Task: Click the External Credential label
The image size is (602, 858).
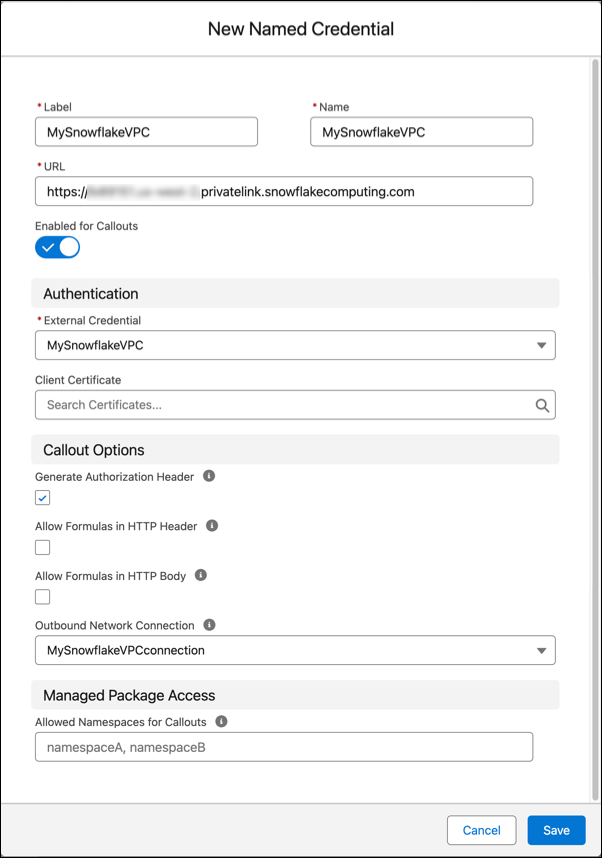Action: [x=92, y=320]
